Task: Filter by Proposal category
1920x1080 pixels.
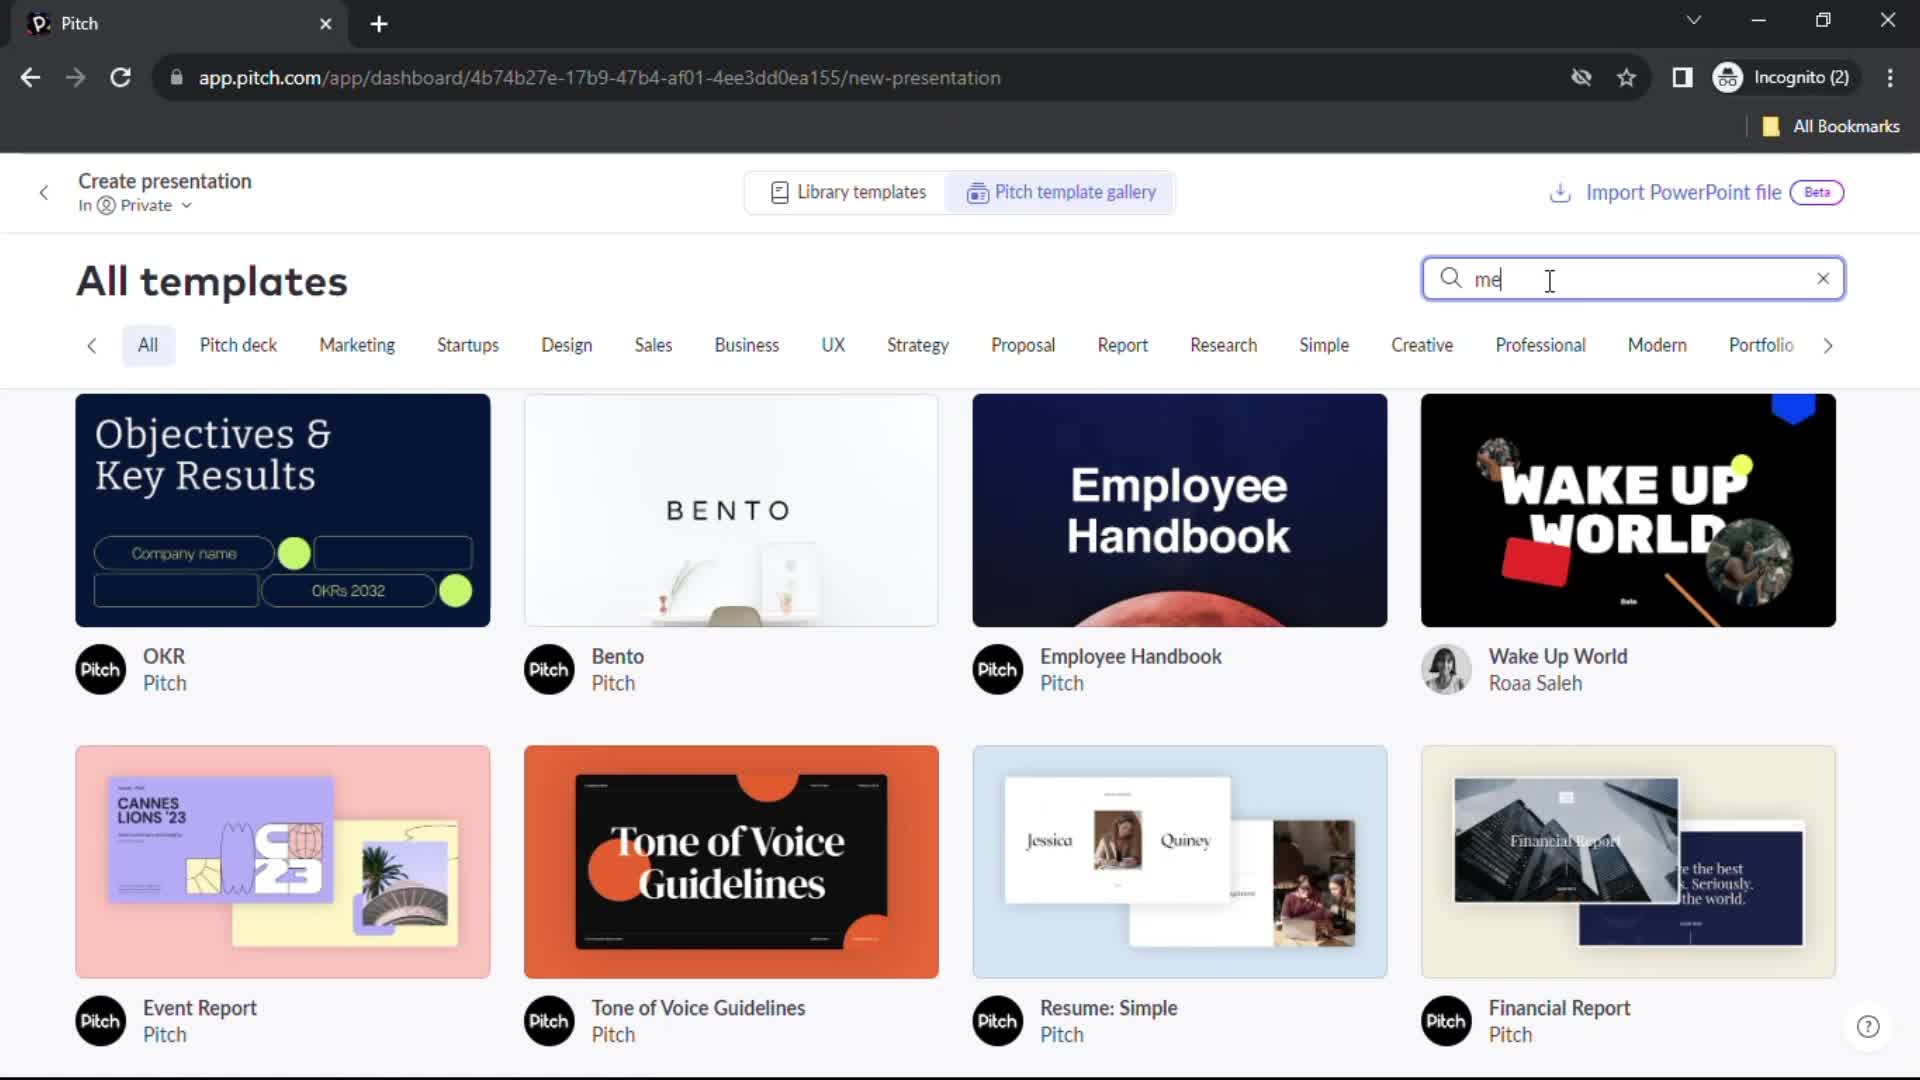Action: [x=1023, y=345]
